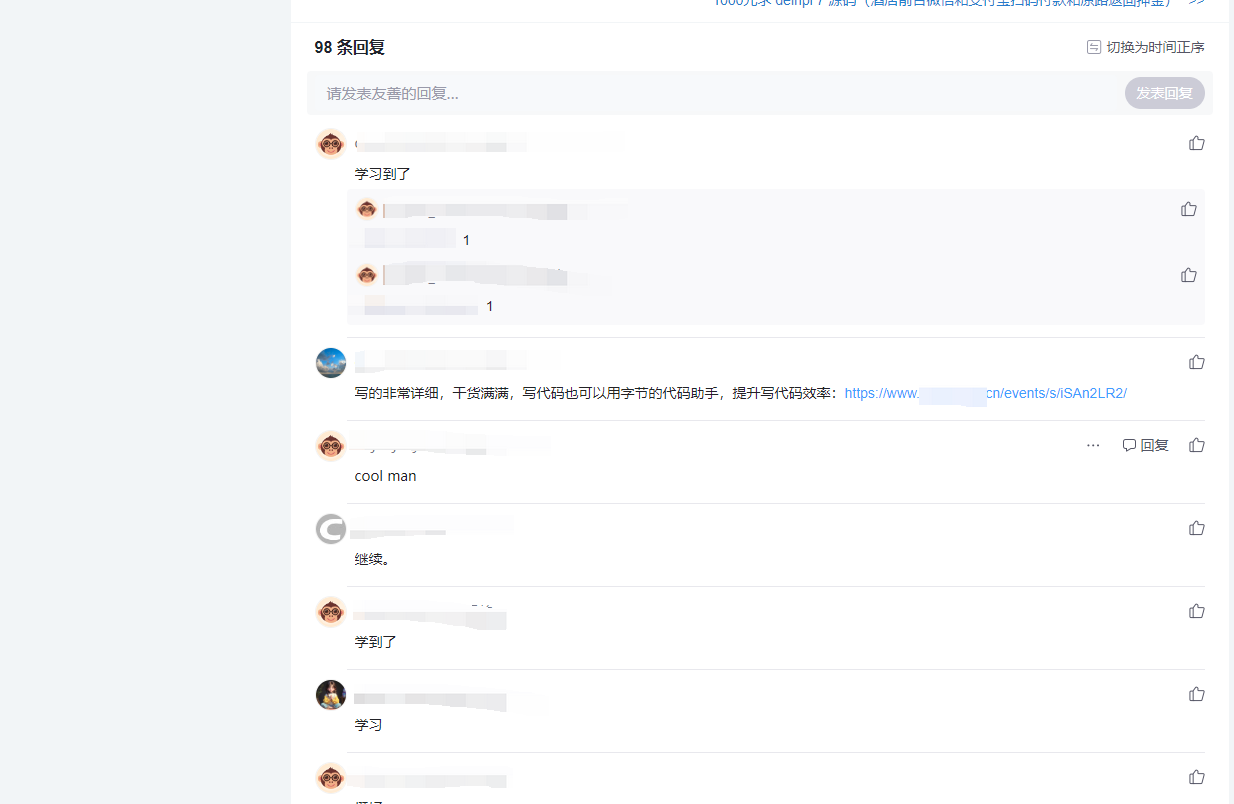
Task: Select the "cool man" comment text
Action: tap(385, 476)
